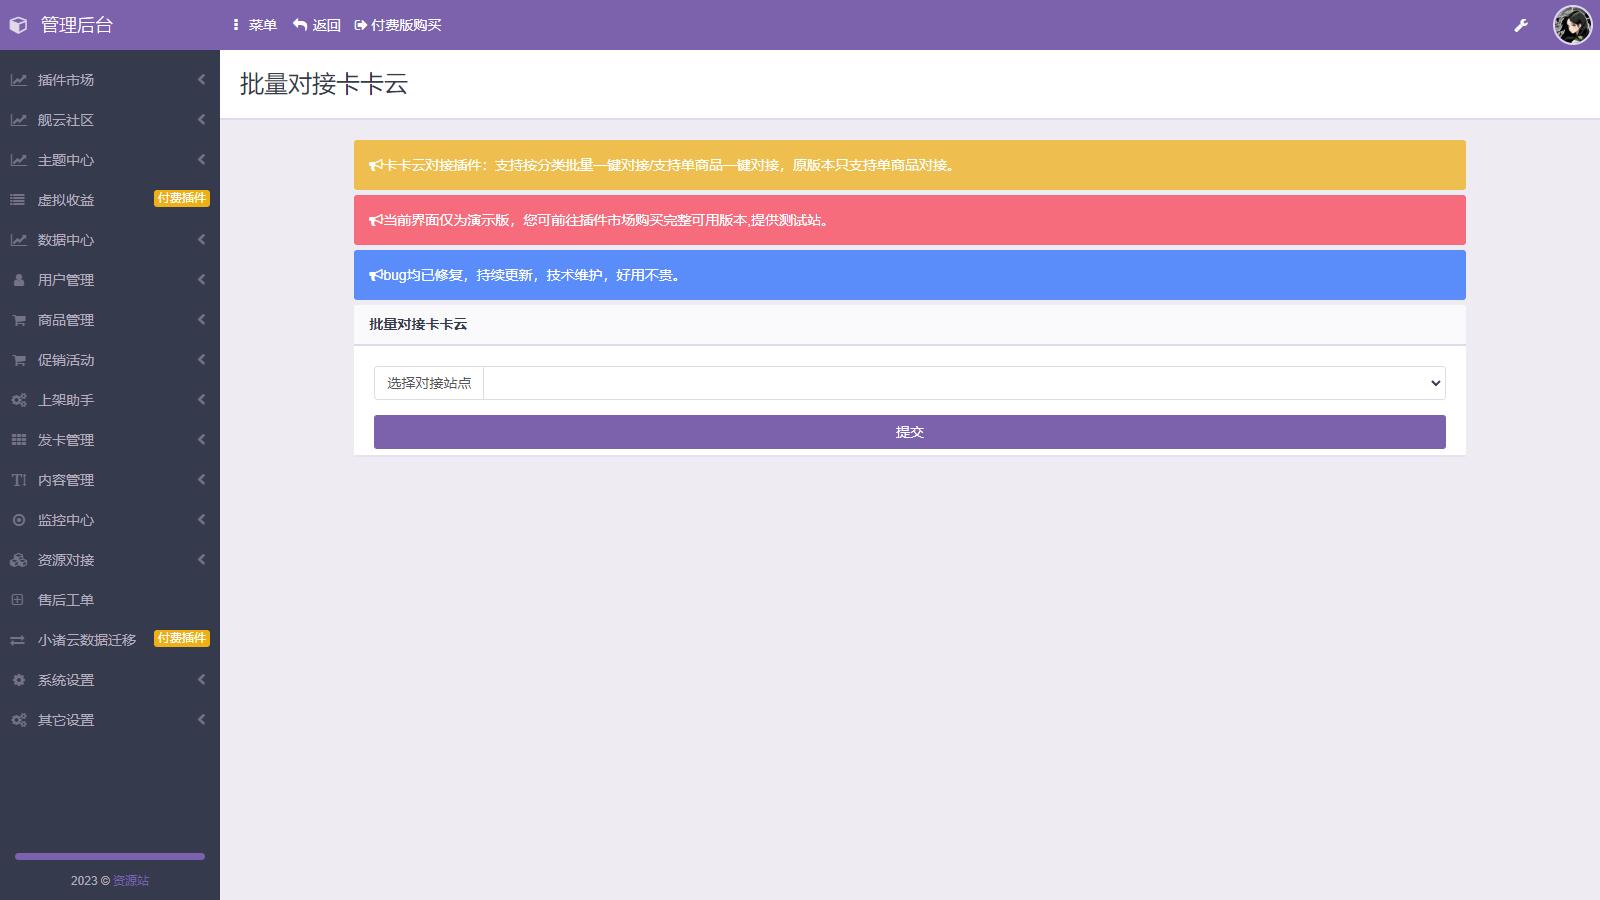Viewport: 1600px width, 900px height.
Task: Toggle the 菜单 sidebar button
Action: point(254,25)
